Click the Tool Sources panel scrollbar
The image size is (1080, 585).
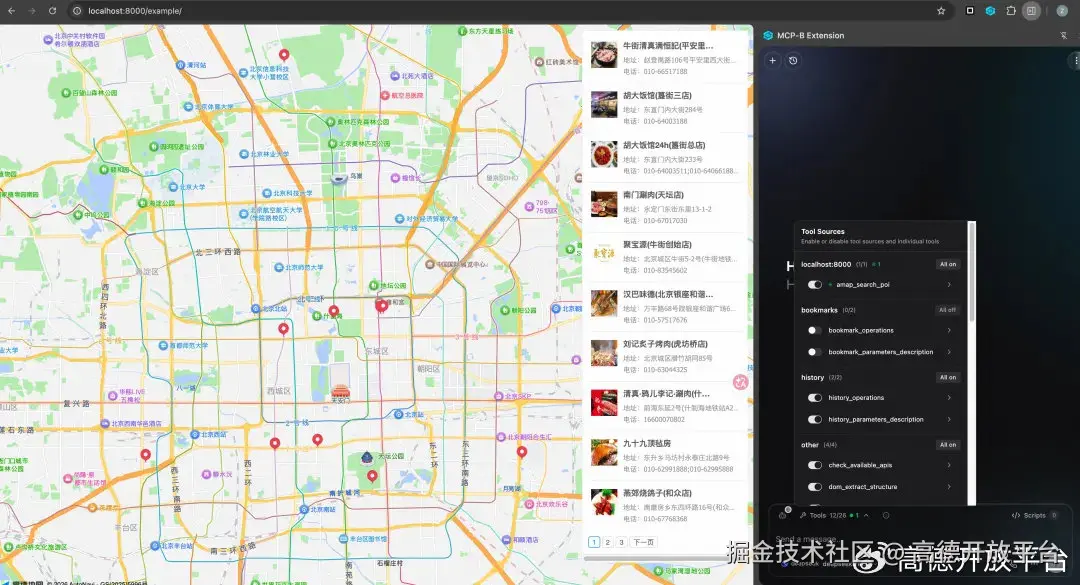click(972, 272)
